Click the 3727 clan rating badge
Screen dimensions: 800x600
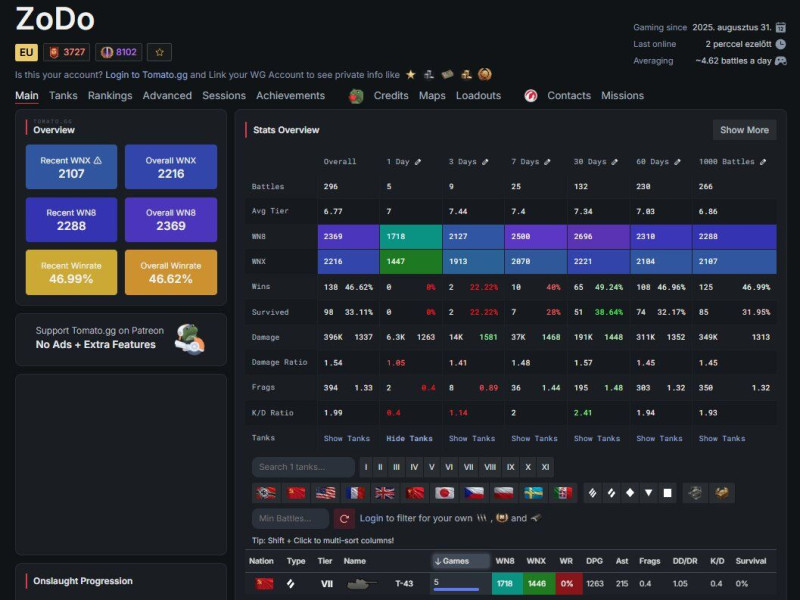click(66, 52)
